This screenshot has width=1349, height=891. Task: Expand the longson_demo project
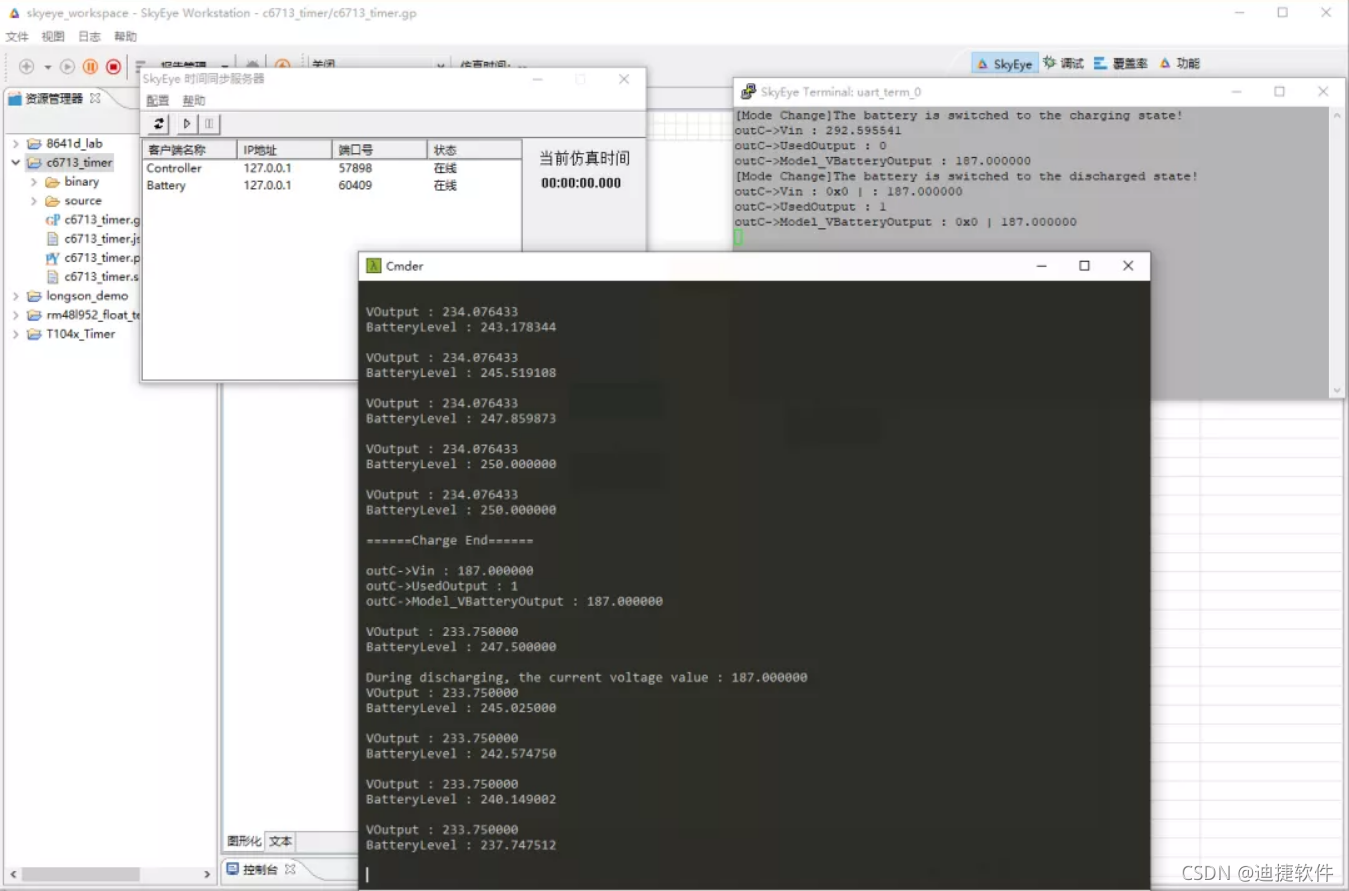16,296
